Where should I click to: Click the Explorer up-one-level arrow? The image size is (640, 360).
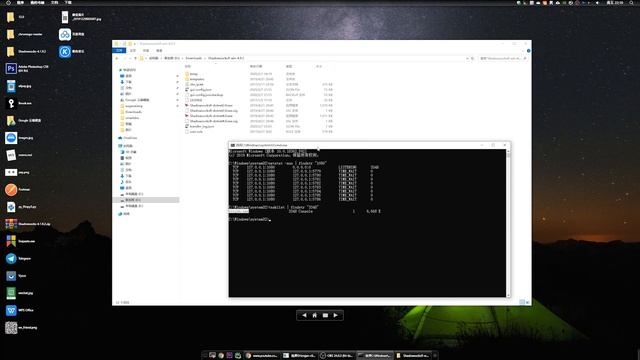[136, 58]
